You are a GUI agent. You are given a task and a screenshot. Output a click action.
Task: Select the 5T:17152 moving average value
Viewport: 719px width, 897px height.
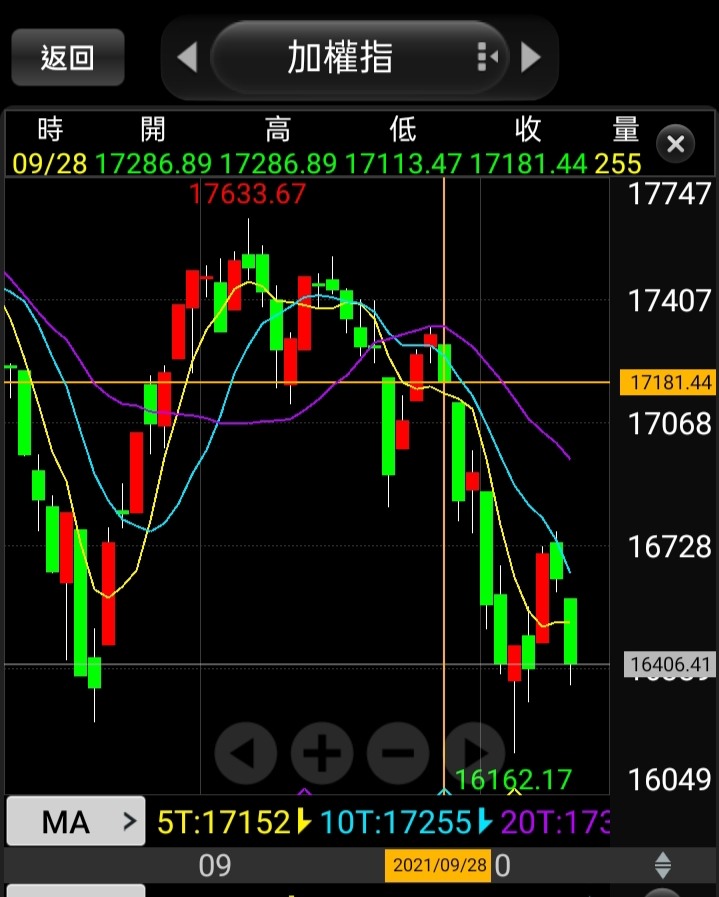point(224,823)
